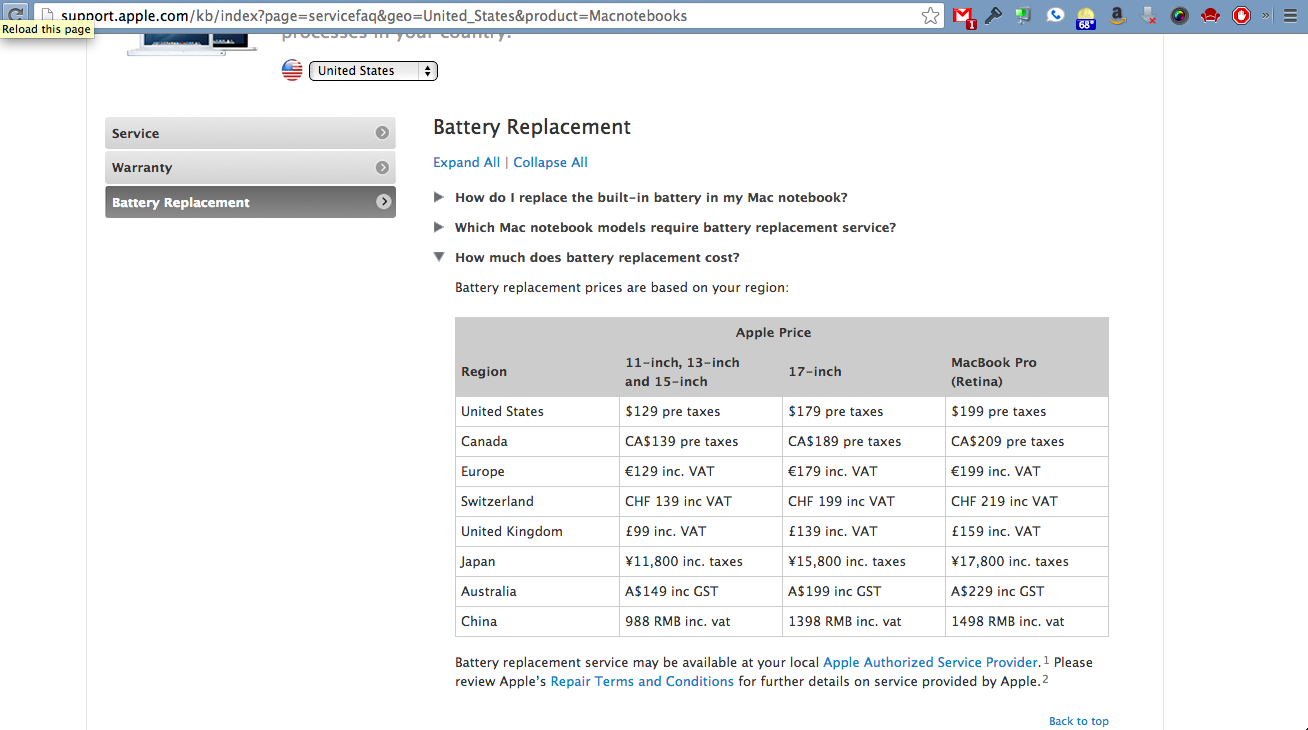Click the 'China' row label
This screenshot has width=1308, height=730.
[x=478, y=621]
